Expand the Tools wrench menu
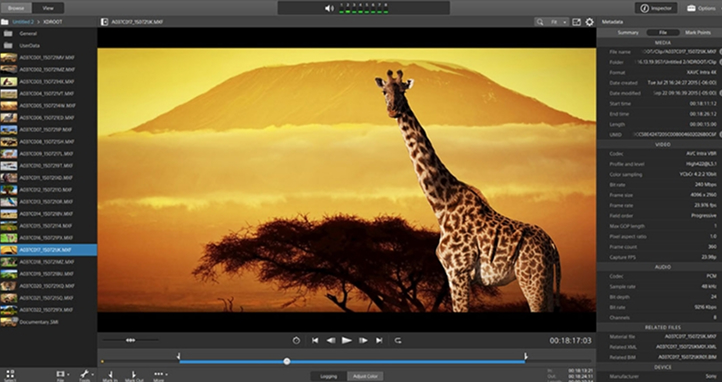This screenshot has width=722, height=382. coord(86,374)
